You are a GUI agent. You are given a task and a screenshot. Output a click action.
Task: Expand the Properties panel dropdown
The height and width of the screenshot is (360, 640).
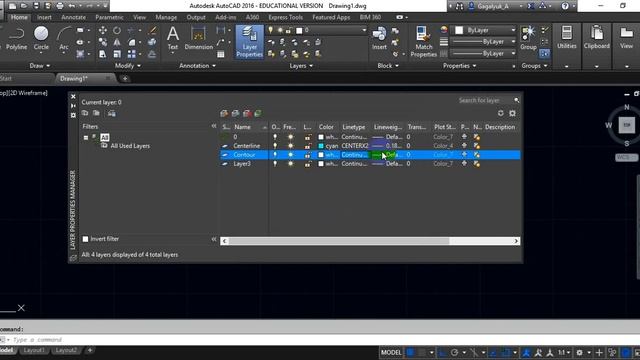click(460, 66)
